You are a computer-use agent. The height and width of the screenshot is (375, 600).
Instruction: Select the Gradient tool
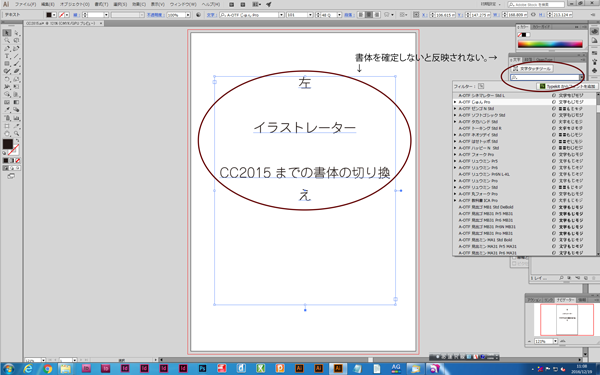point(16,103)
